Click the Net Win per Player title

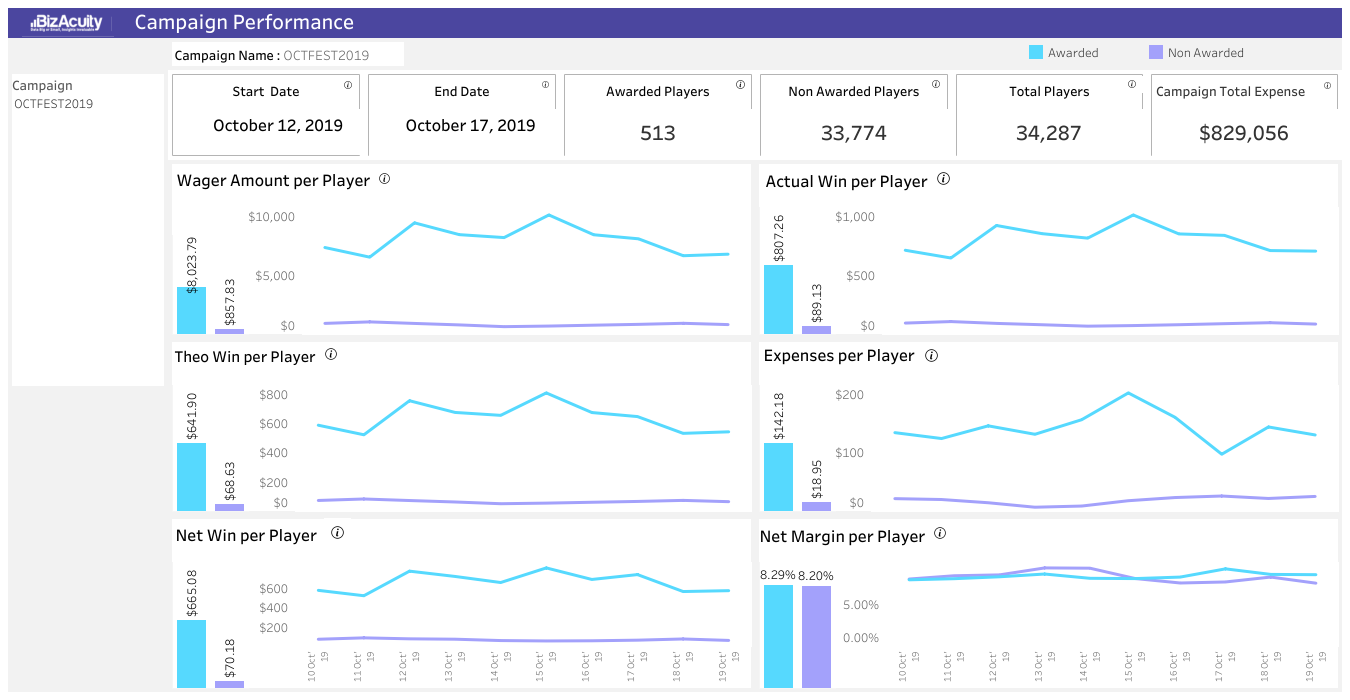point(246,536)
